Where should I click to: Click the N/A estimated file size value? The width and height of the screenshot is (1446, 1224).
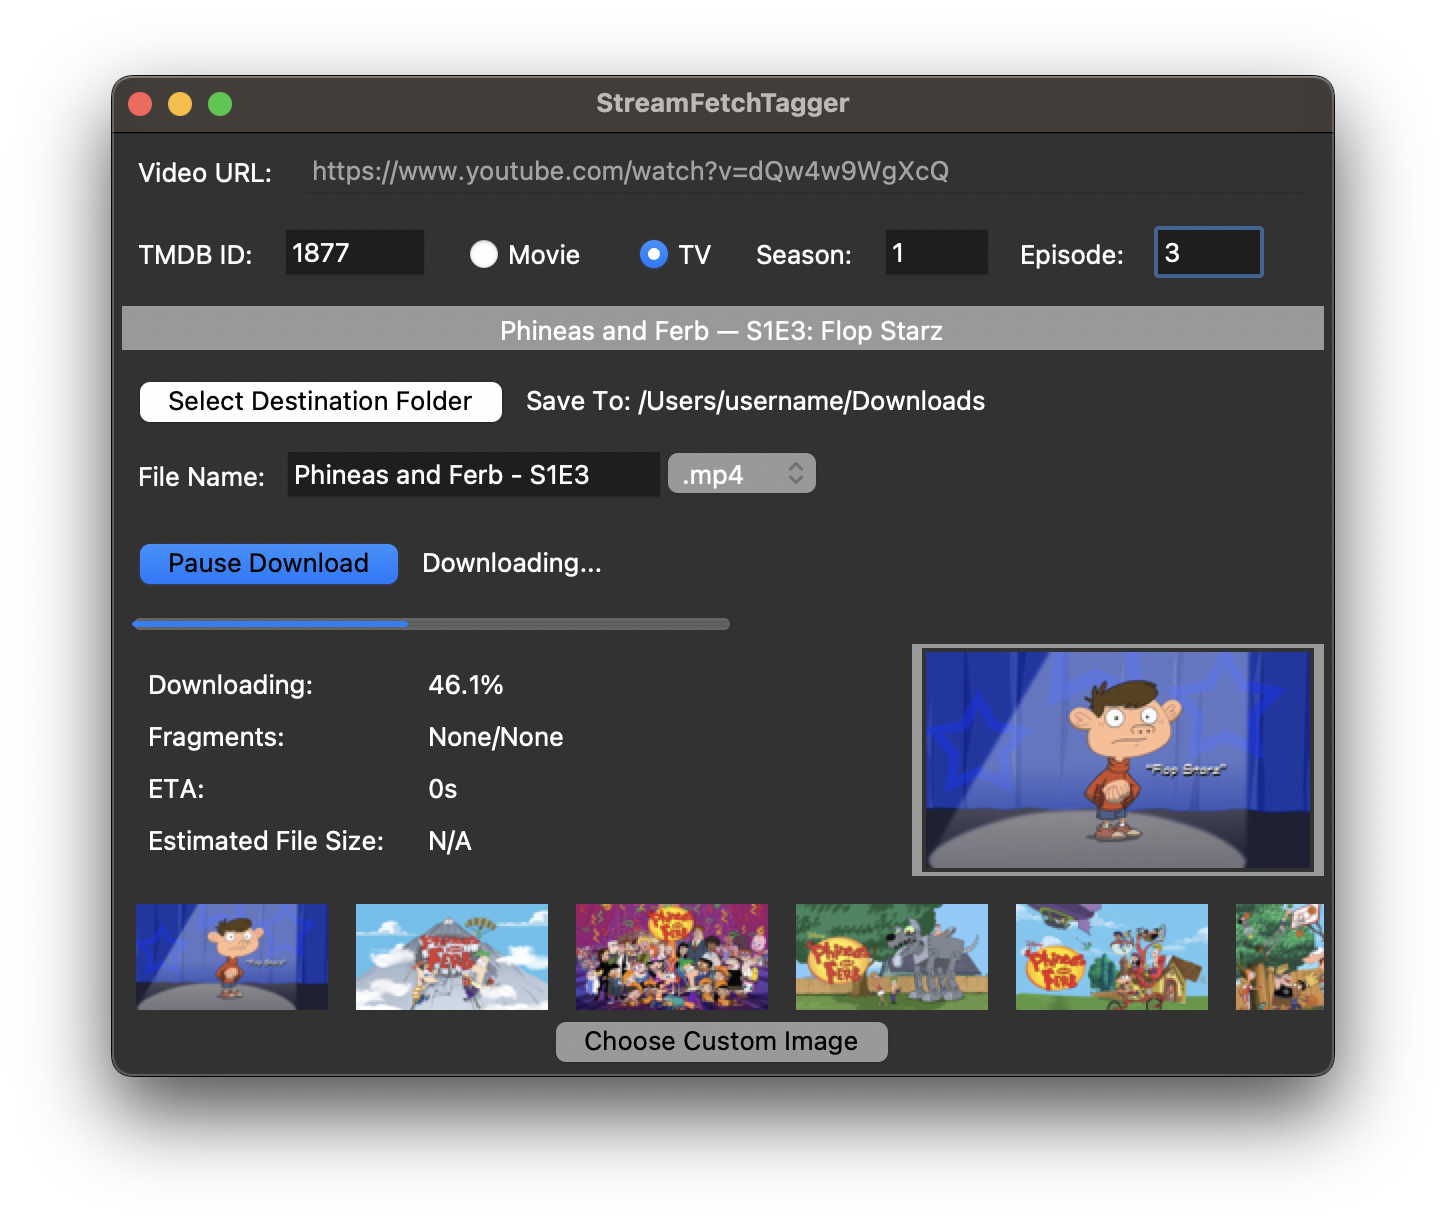coord(450,841)
